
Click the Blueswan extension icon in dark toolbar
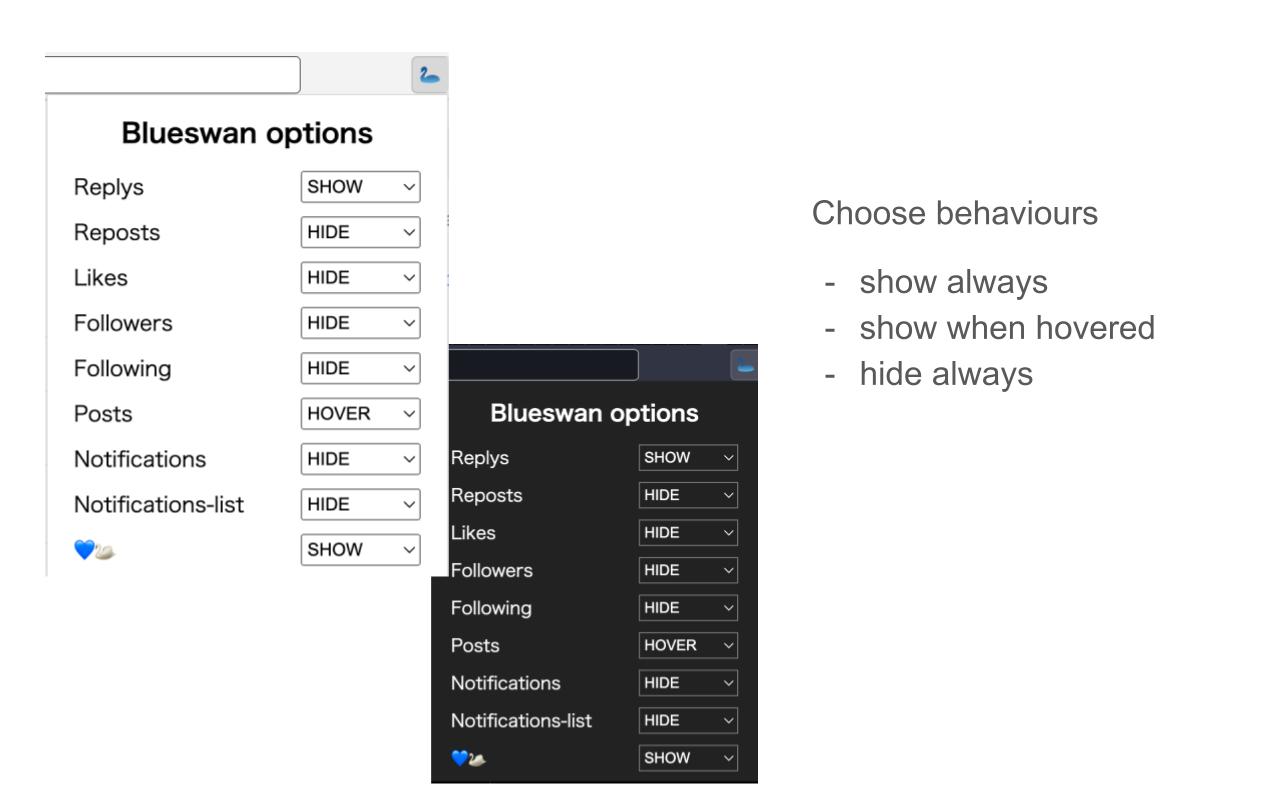tap(745, 365)
